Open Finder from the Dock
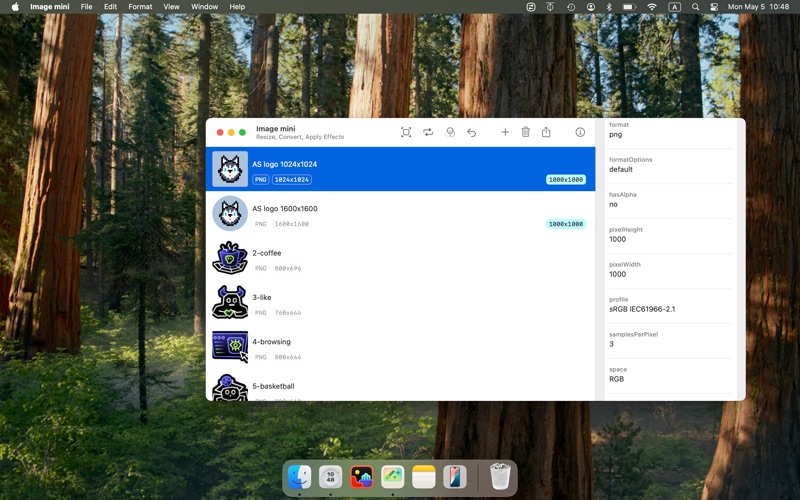This screenshot has width=800, height=500. [299, 478]
